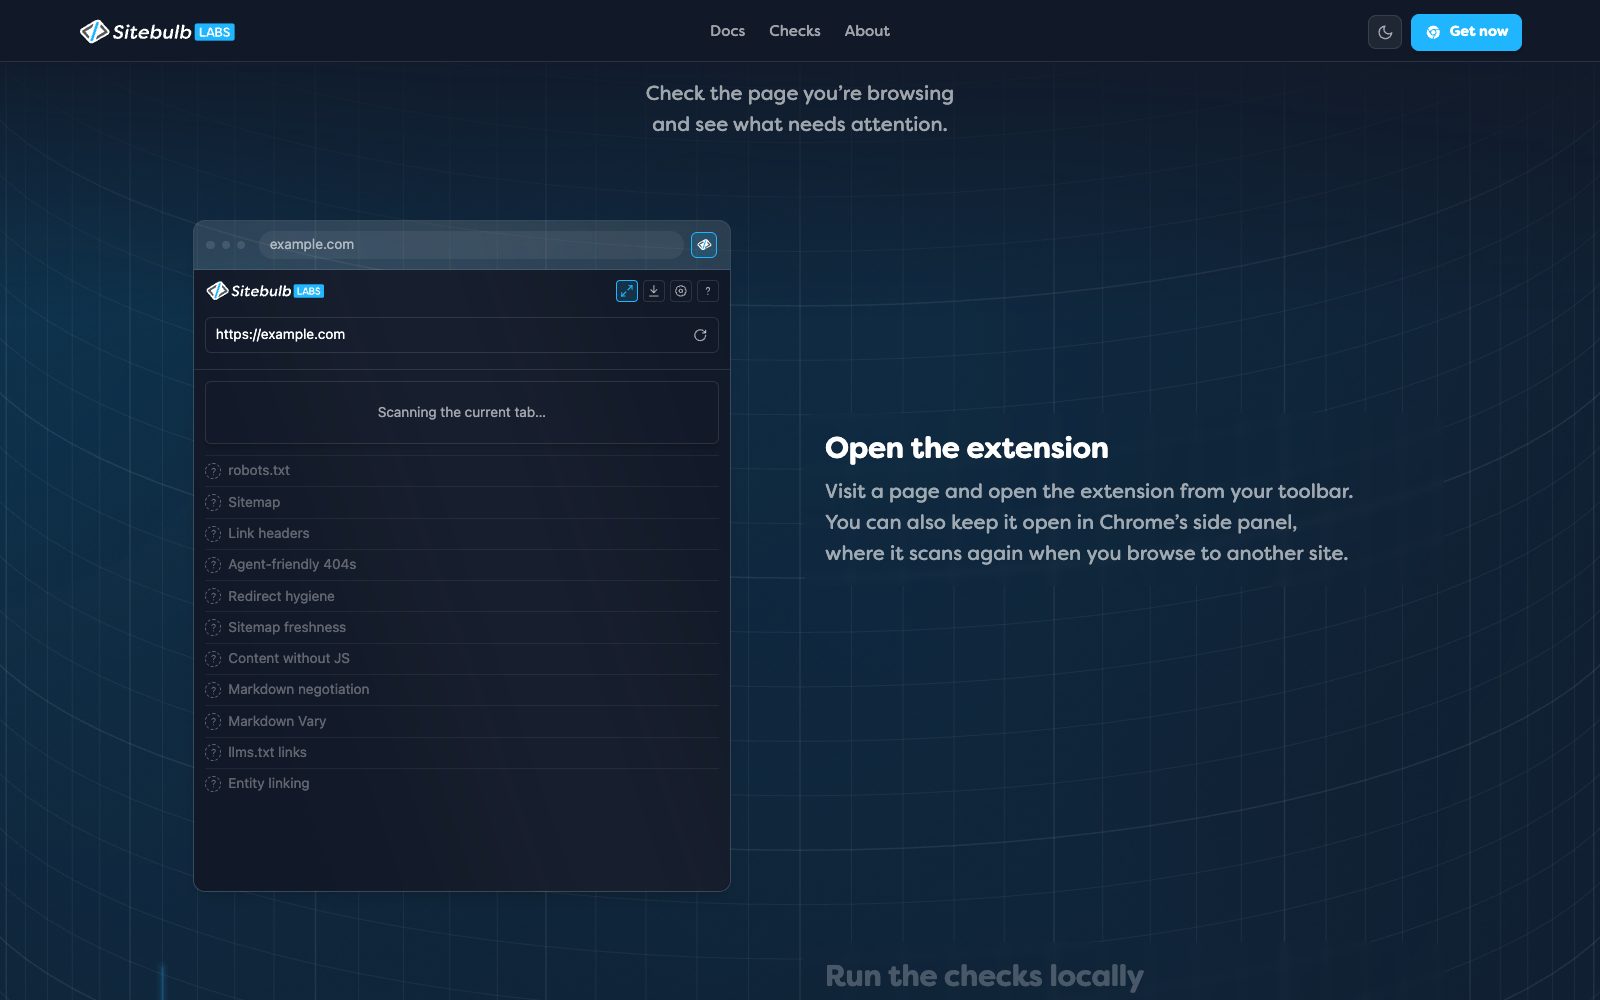
Task: Select the robots.txt check text
Action: (x=259, y=470)
